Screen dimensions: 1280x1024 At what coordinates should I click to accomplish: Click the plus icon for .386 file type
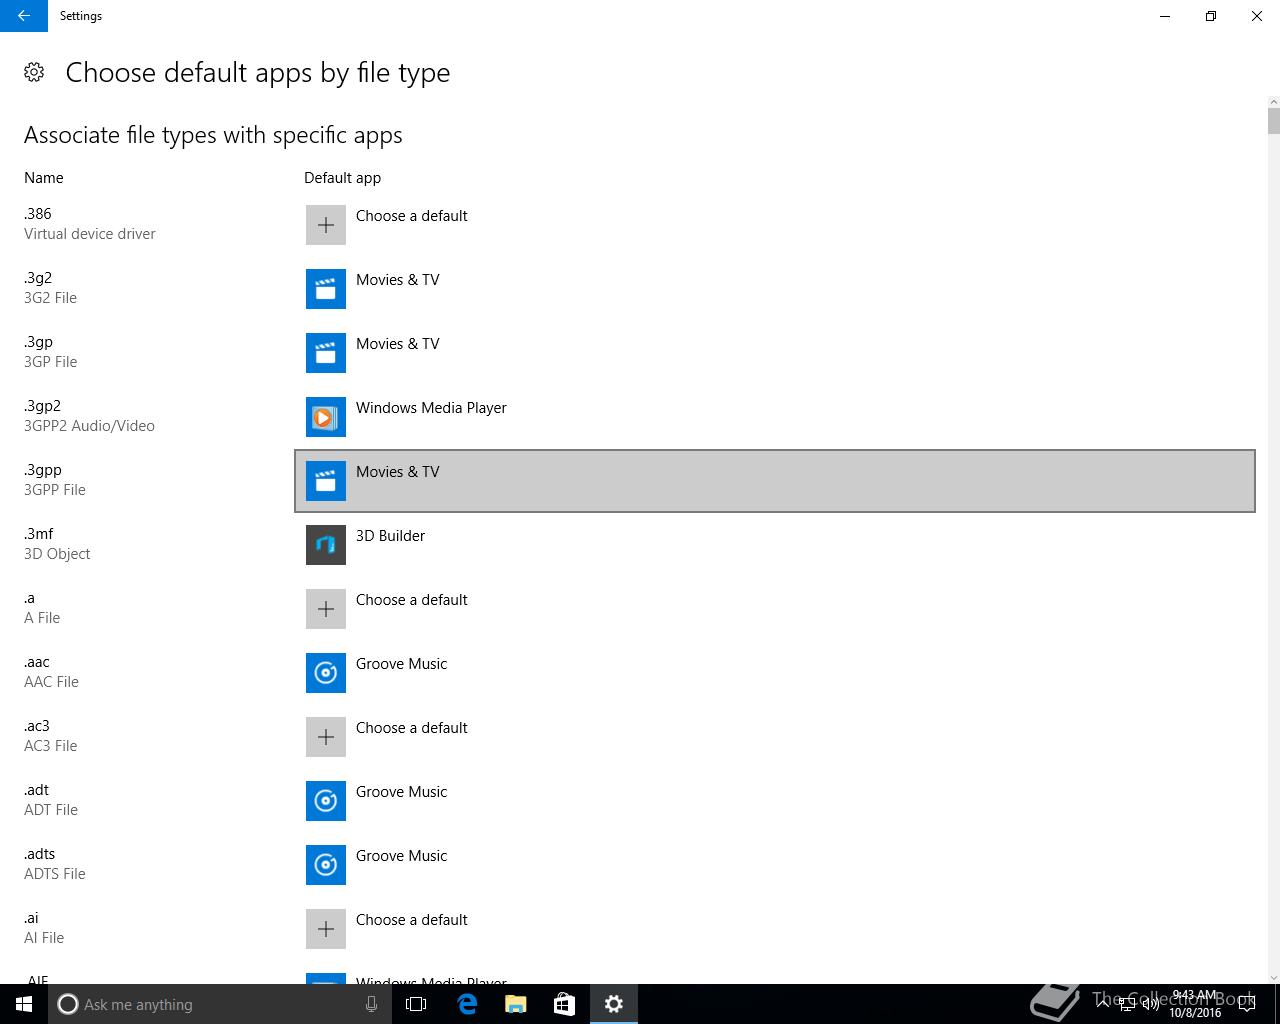click(326, 225)
